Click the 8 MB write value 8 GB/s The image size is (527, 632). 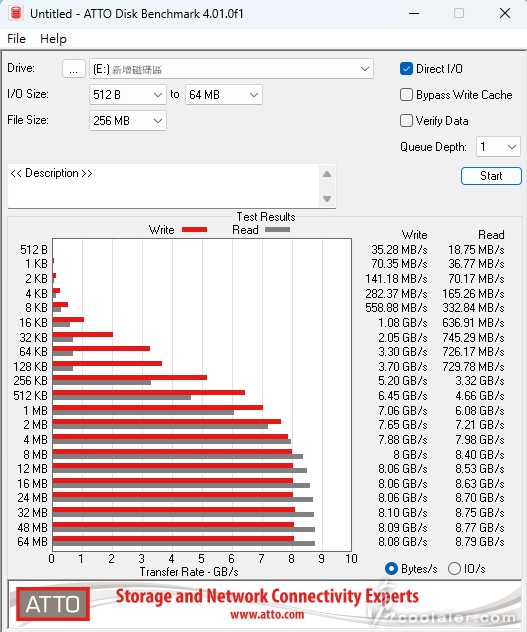410,455
